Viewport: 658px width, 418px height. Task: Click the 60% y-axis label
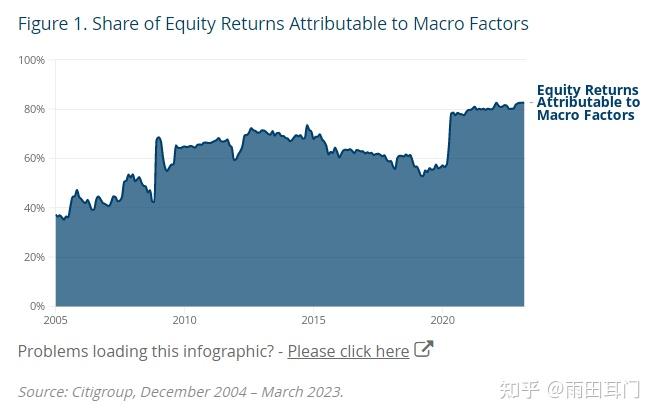point(34,158)
